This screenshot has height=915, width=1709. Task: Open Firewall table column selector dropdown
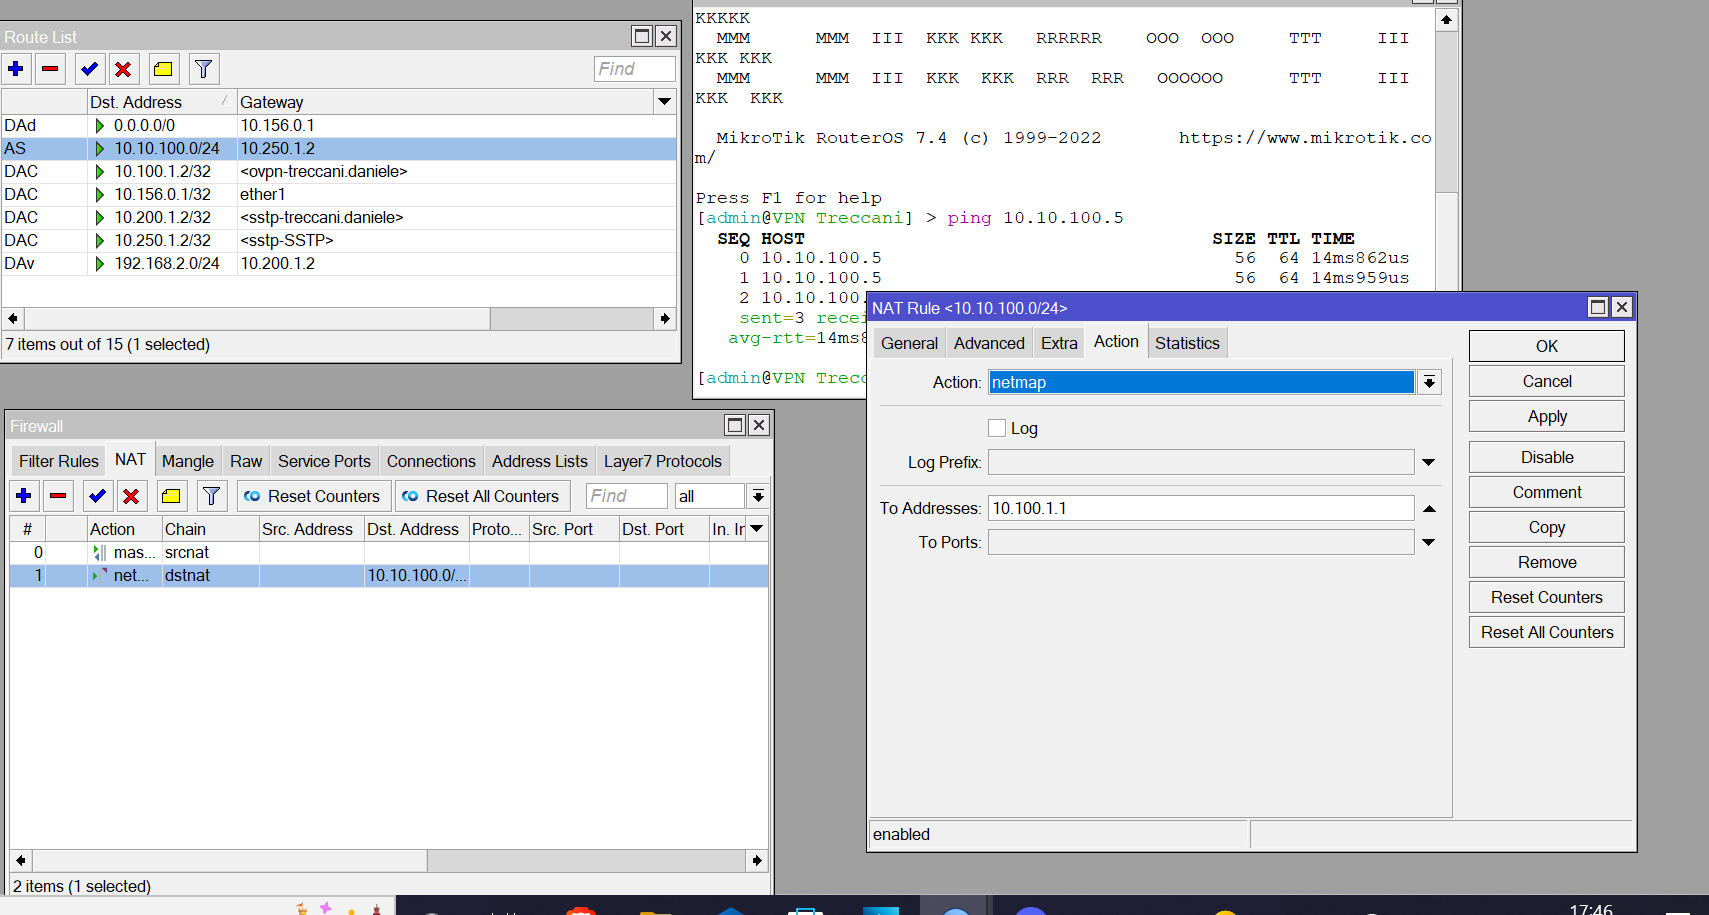tap(757, 529)
